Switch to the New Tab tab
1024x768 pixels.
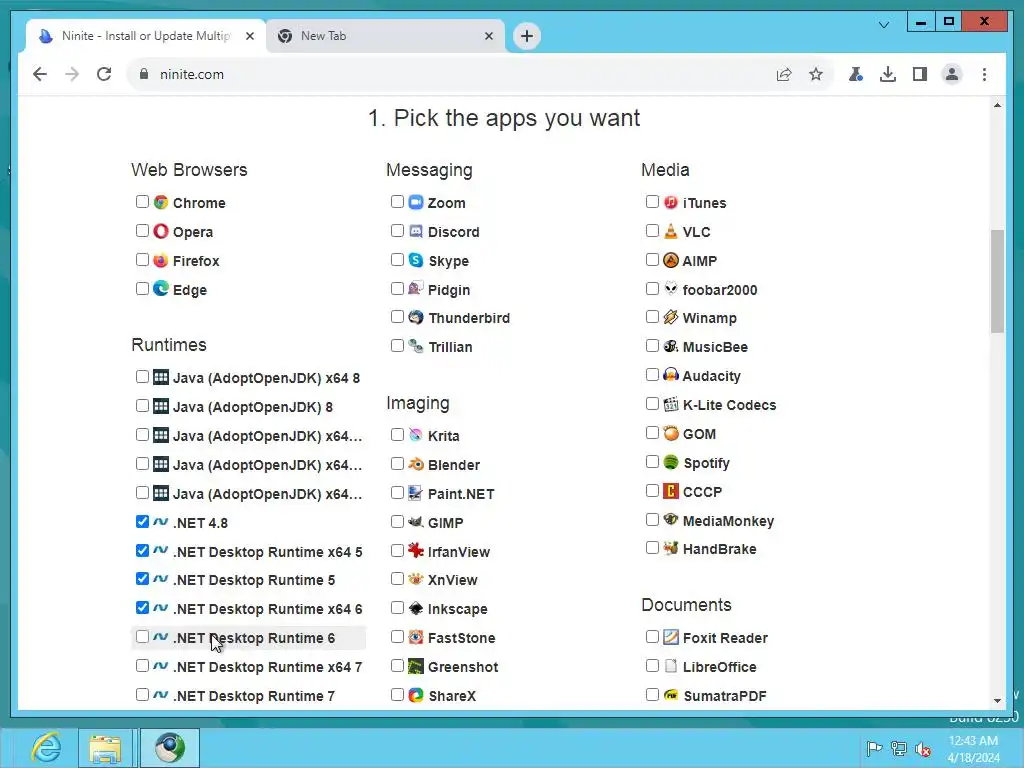(385, 36)
